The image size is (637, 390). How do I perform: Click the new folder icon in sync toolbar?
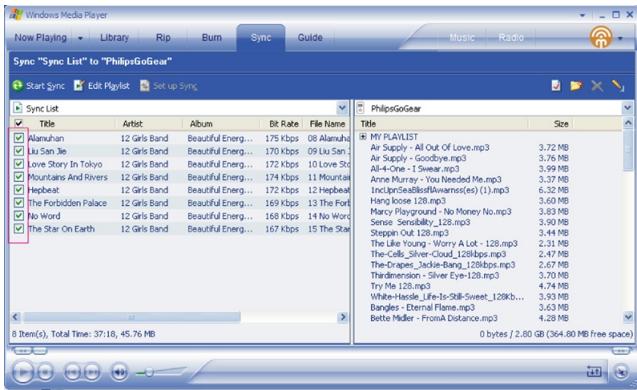pos(576,85)
